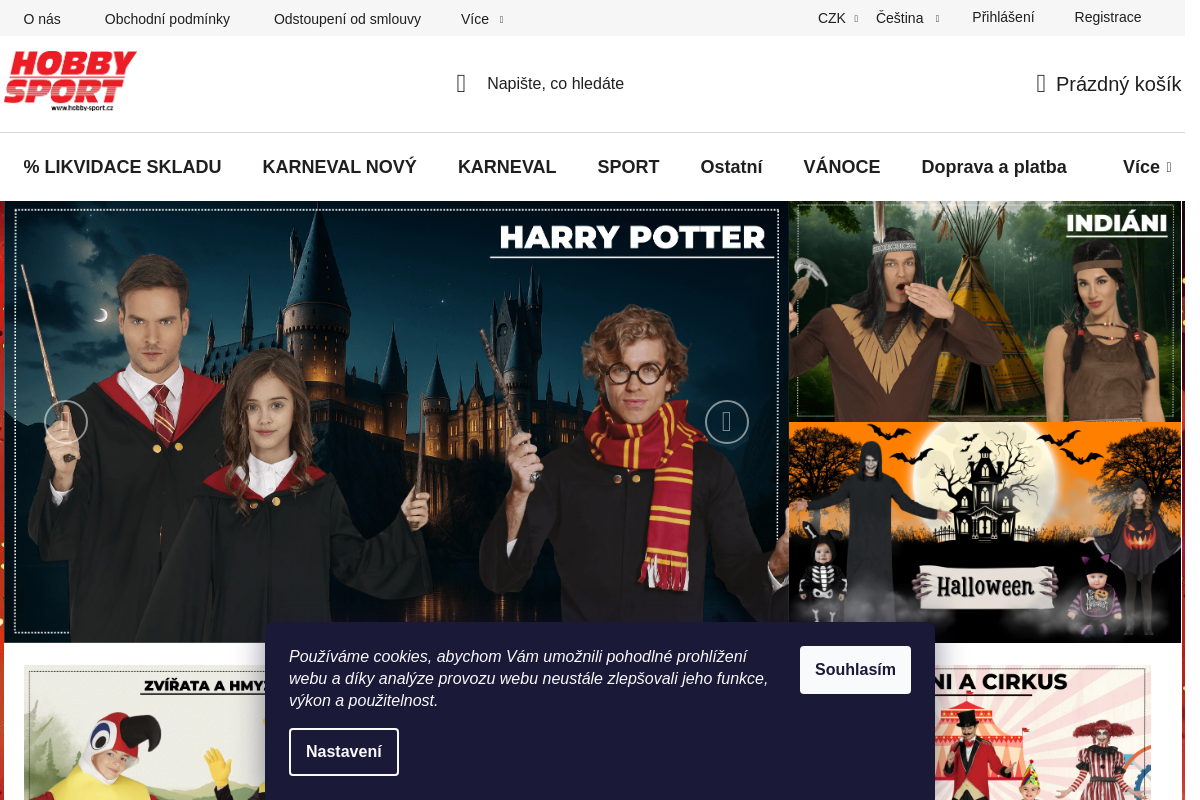This screenshot has height=800, width=1200.
Task: Open the O nás page
Action: pos(42,19)
